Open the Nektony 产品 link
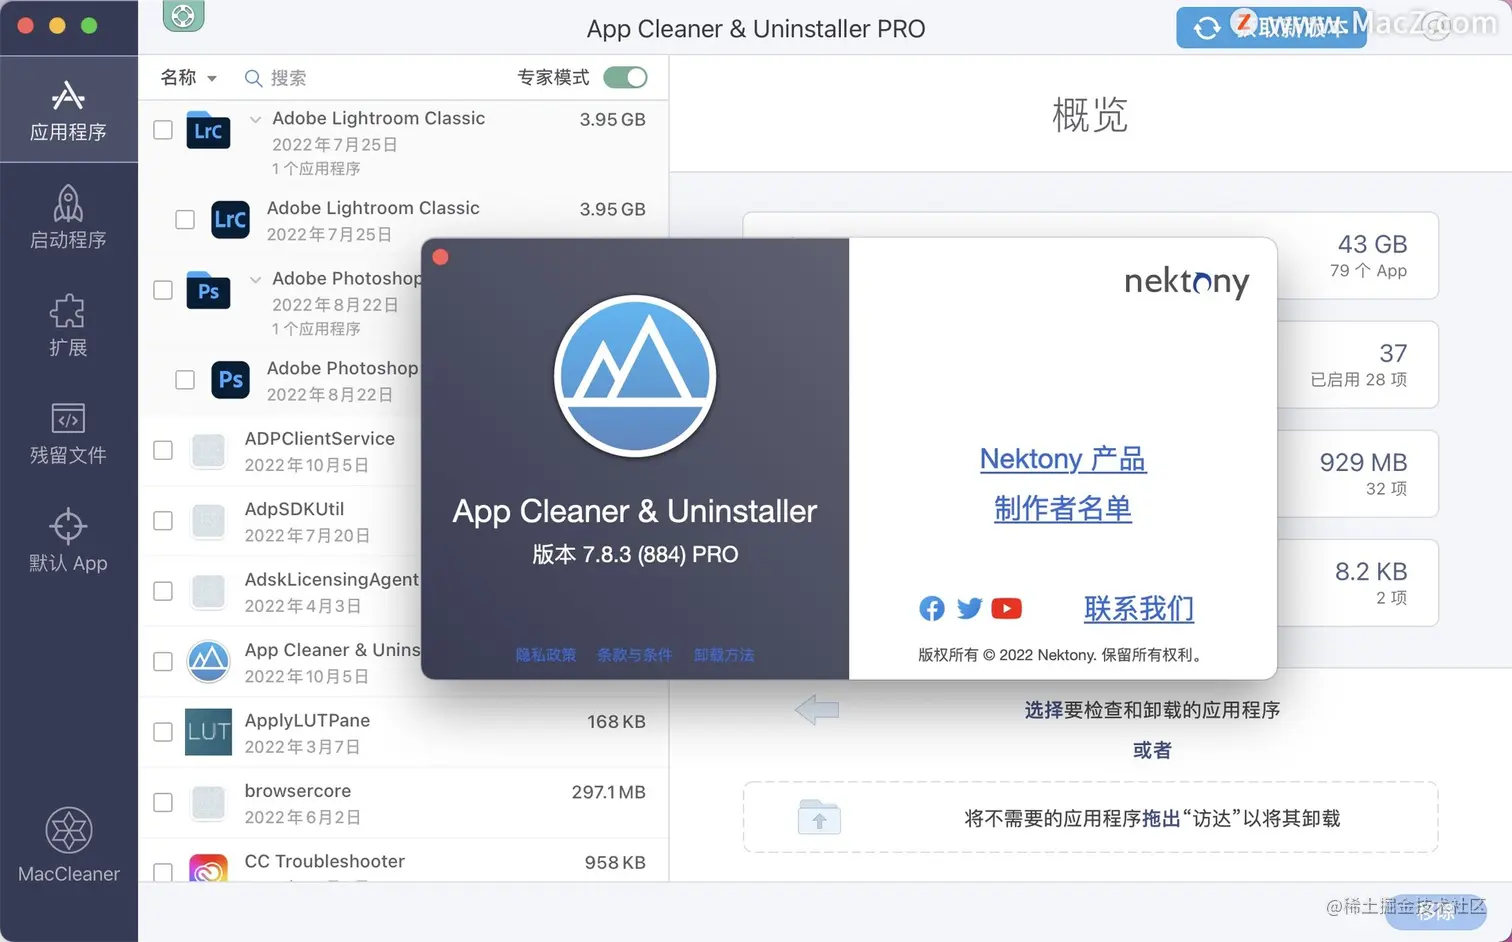The height and width of the screenshot is (942, 1512). pyautogui.click(x=1063, y=459)
